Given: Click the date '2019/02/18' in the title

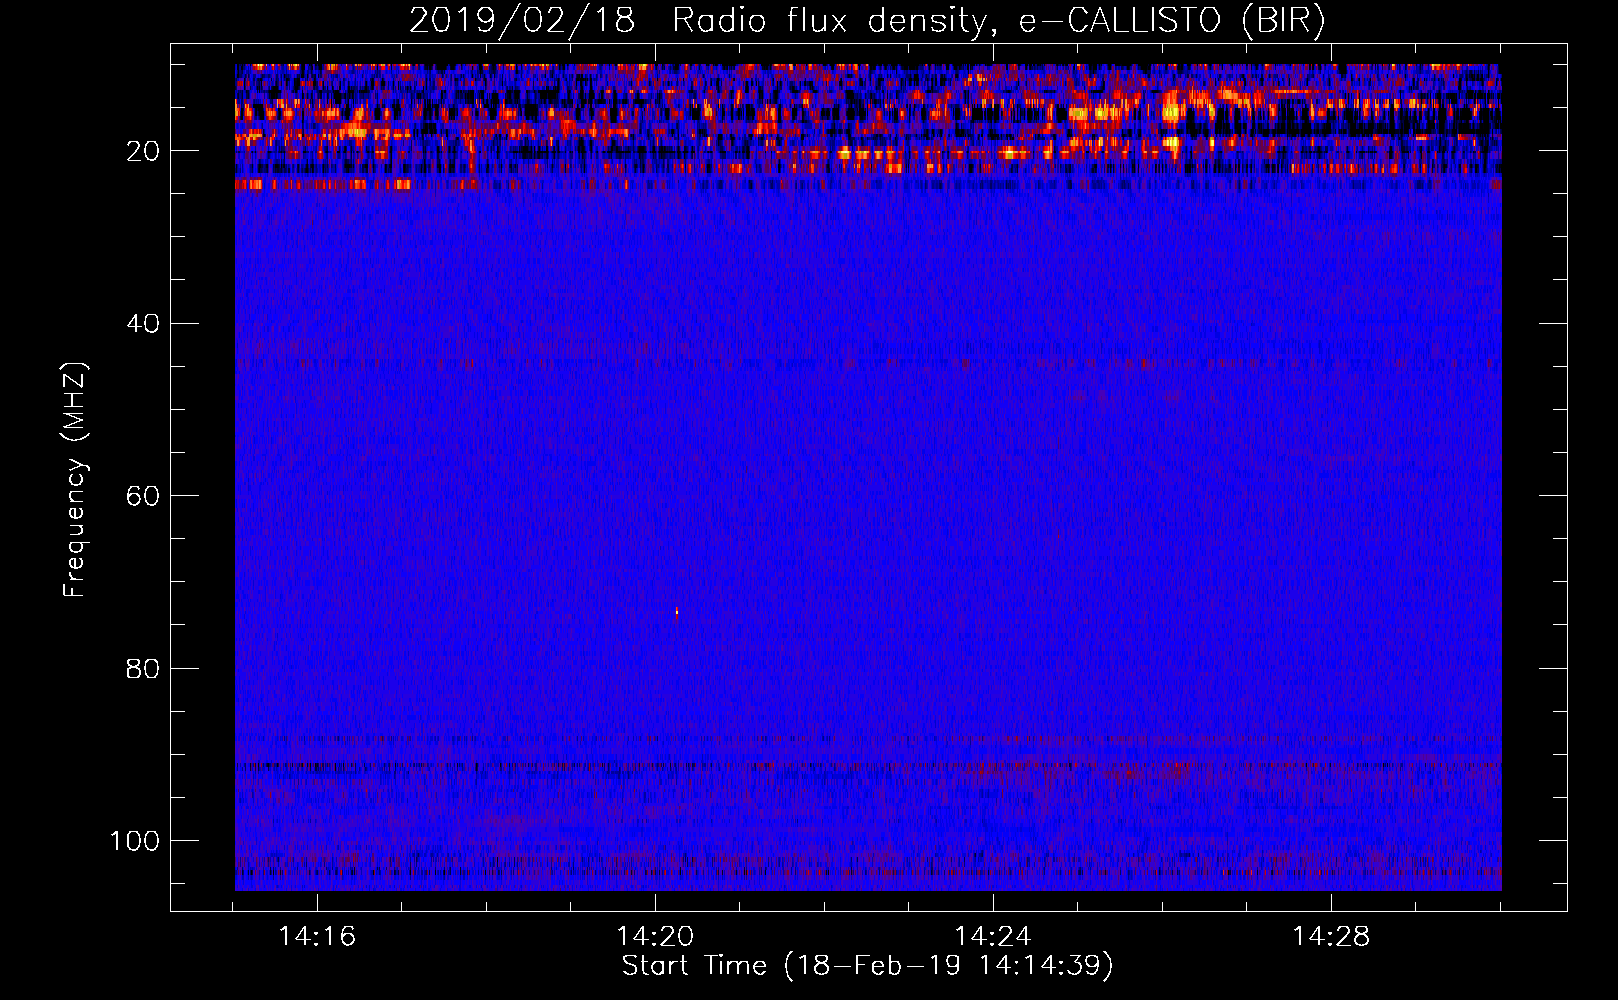Looking at the screenshot, I should [x=521, y=20].
